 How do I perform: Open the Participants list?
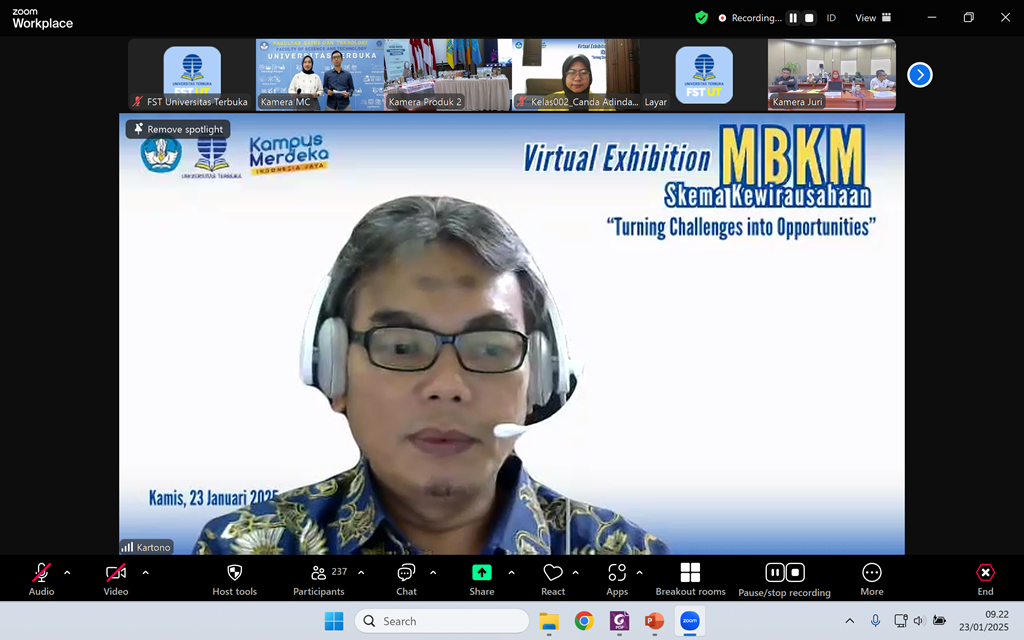coord(319,573)
